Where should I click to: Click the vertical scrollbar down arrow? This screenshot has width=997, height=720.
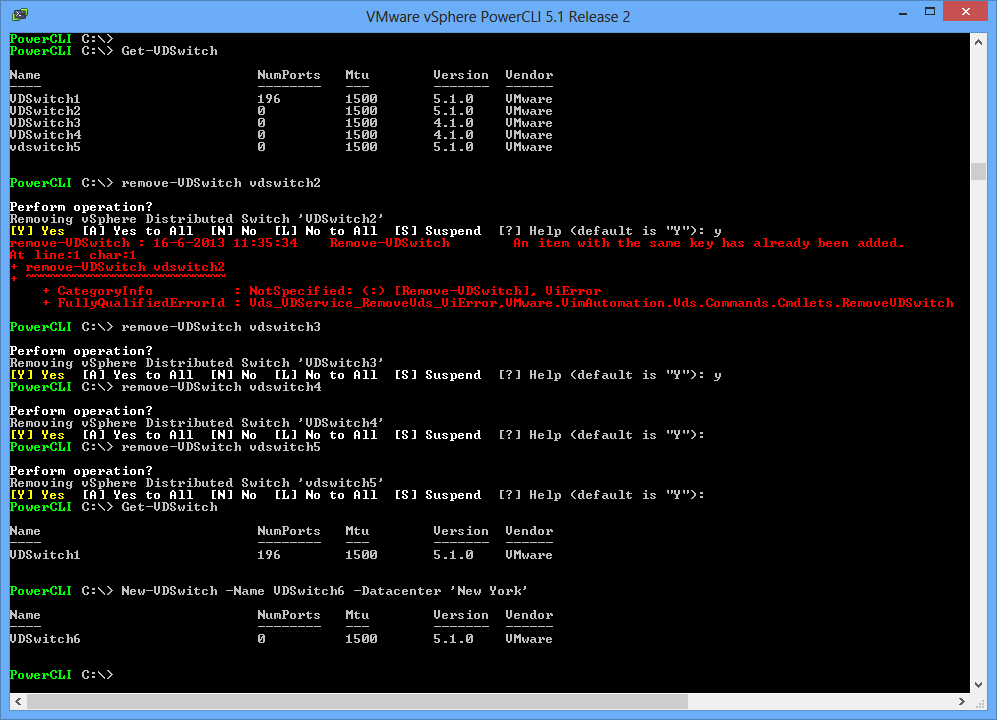tap(978, 684)
